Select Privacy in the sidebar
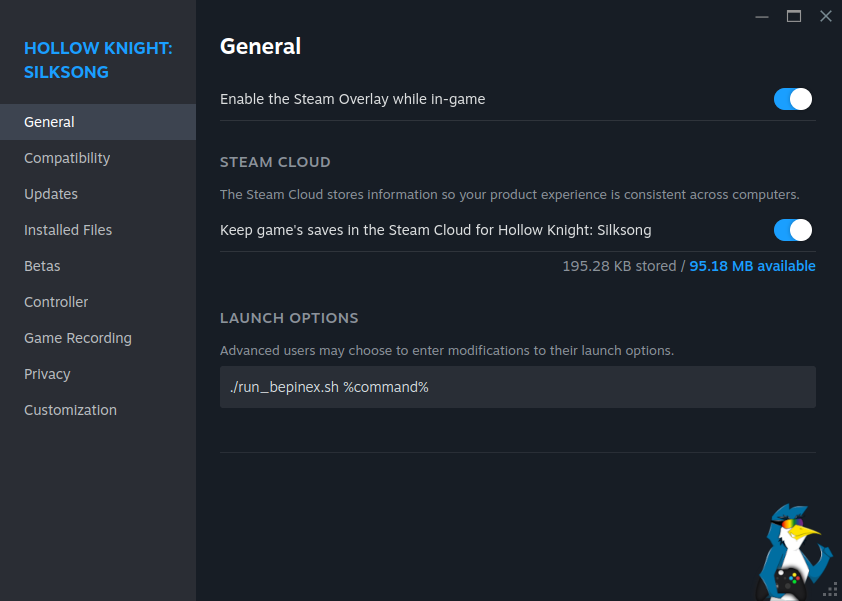842x601 pixels. (x=47, y=374)
